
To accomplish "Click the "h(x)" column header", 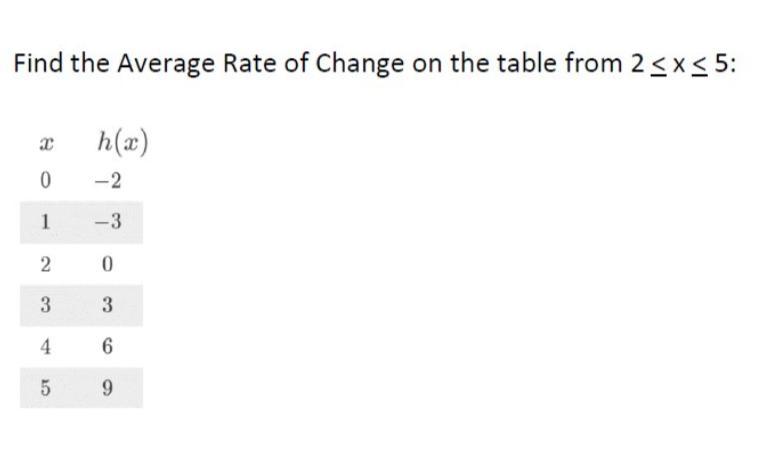I will click(x=122, y=142).
